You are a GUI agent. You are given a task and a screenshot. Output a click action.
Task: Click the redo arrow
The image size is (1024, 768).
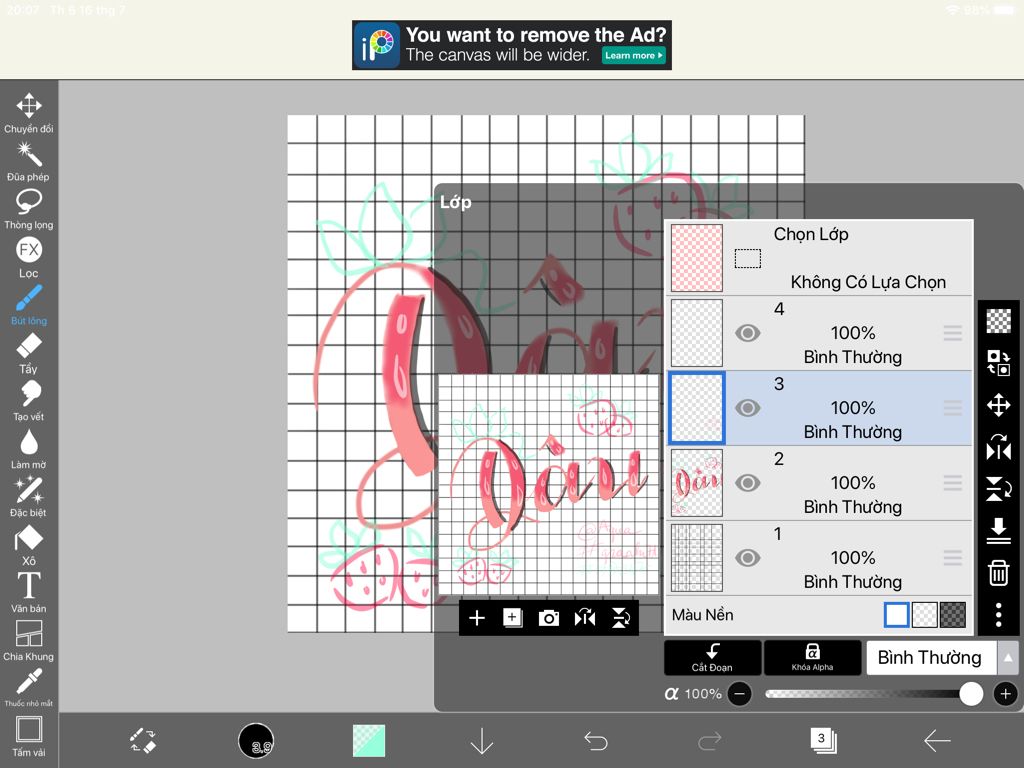pyautogui.click(x=709, y=741)
